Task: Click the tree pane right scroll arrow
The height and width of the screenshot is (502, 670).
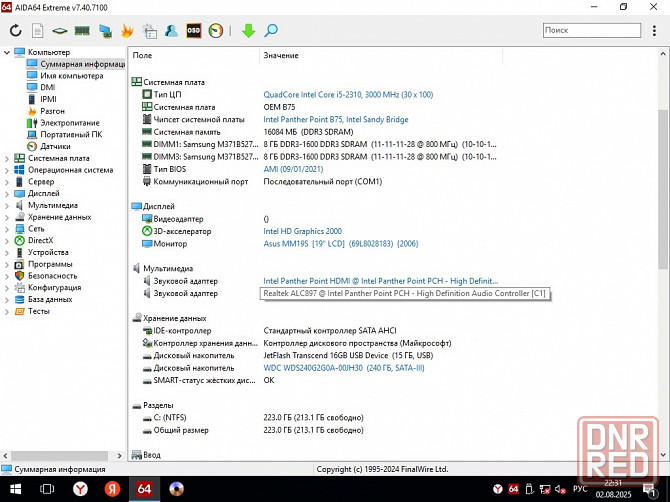Action: tap(119, 456)
